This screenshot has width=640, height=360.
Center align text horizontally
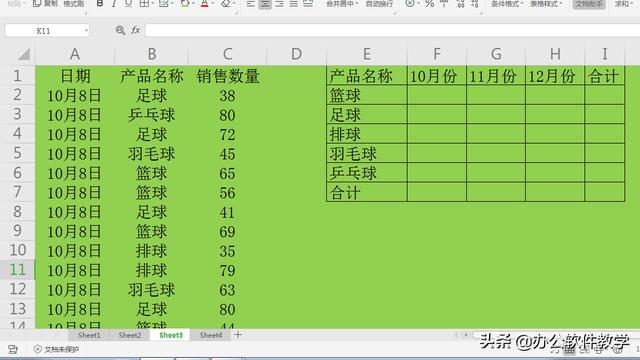(x=265, y=4)
